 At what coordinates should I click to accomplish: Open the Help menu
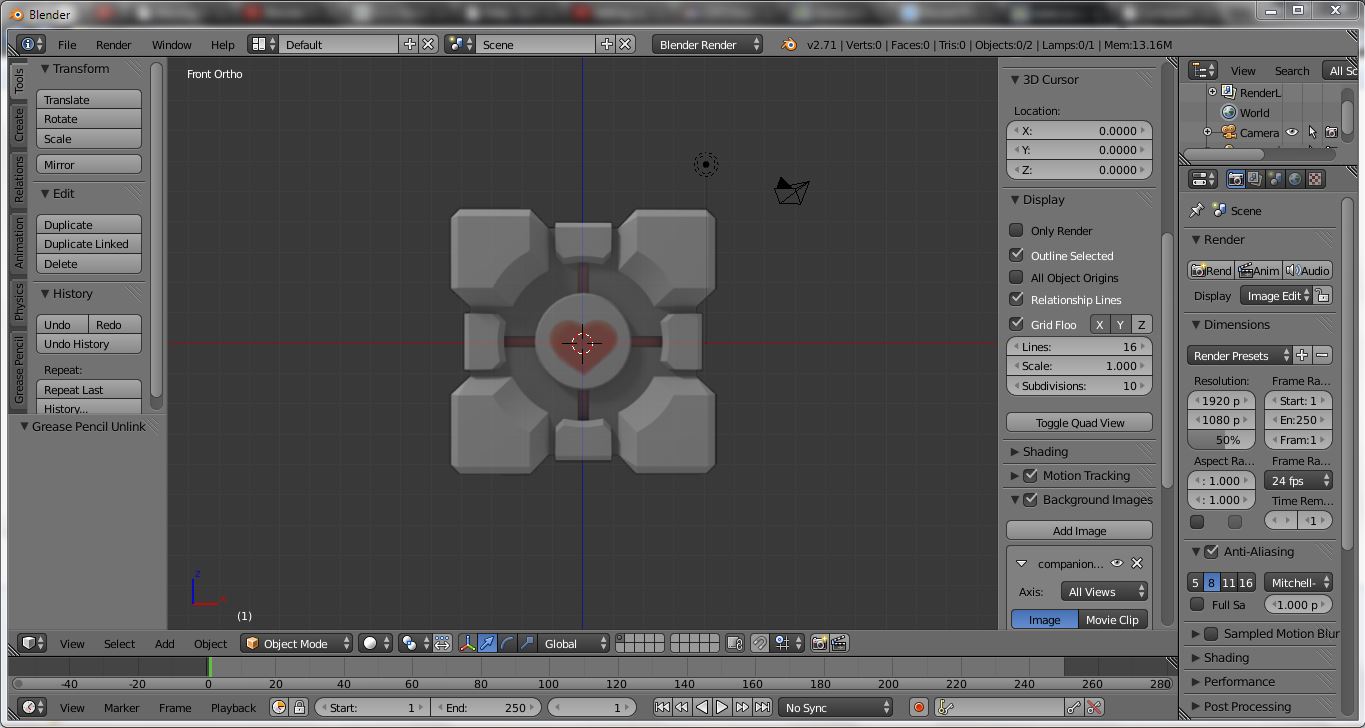coord(223,44)
